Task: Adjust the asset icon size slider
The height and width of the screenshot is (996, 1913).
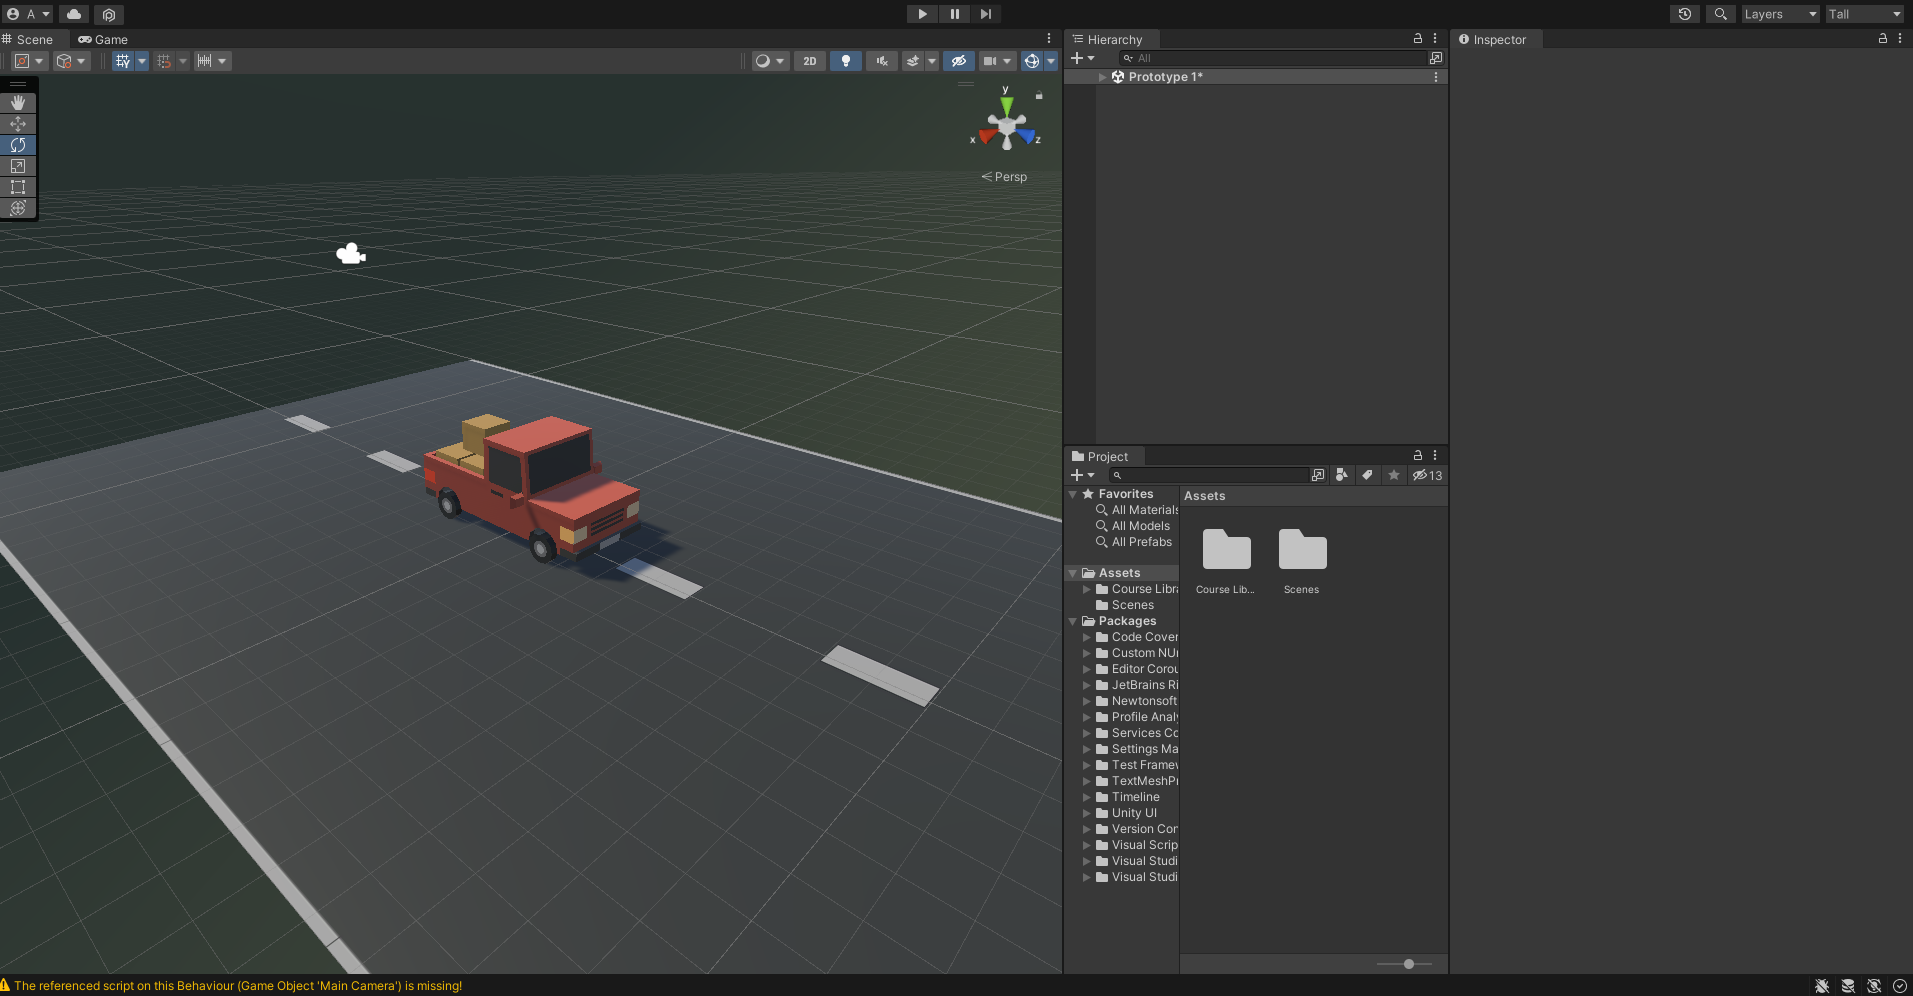Action: (1408, 964)
